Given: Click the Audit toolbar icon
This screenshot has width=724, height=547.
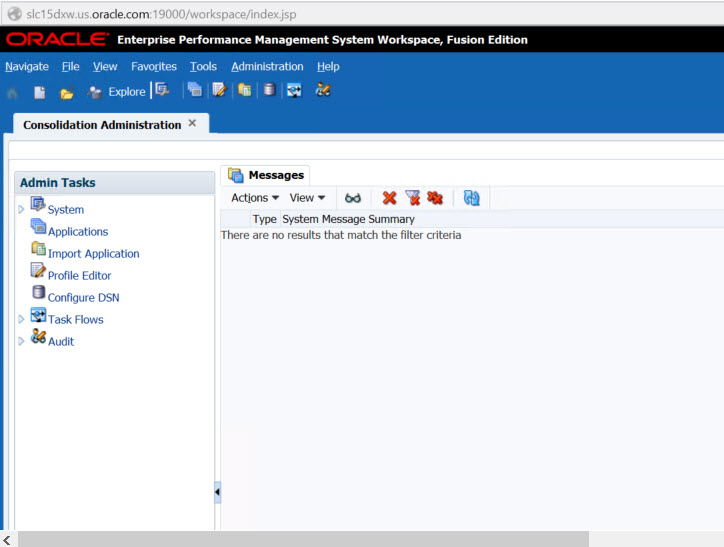Looking at the screenshot, I should 323,89.
